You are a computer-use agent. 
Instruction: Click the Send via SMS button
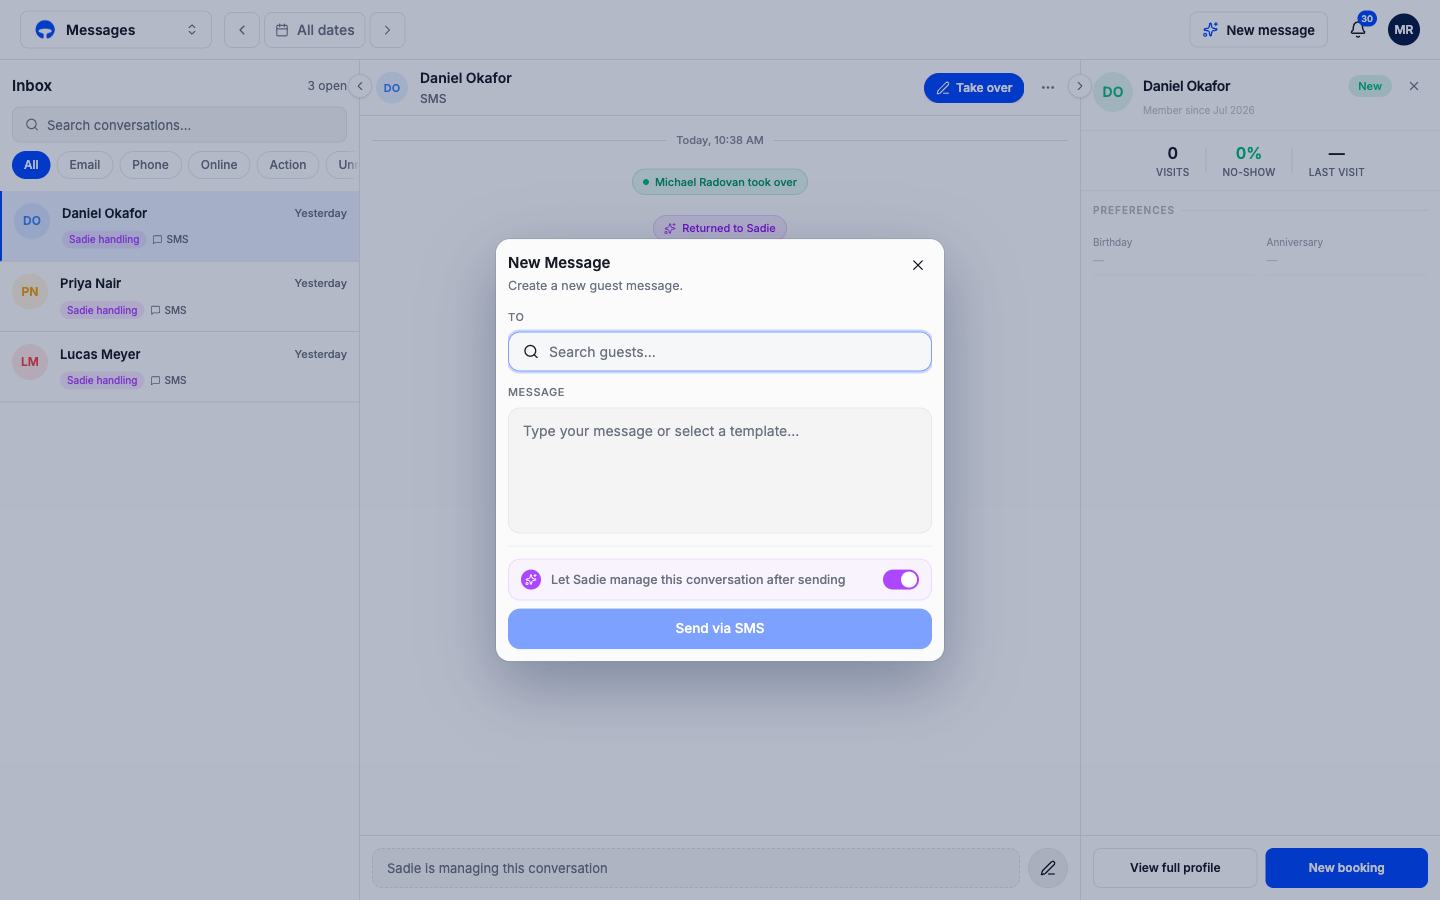tap(720, 629)
